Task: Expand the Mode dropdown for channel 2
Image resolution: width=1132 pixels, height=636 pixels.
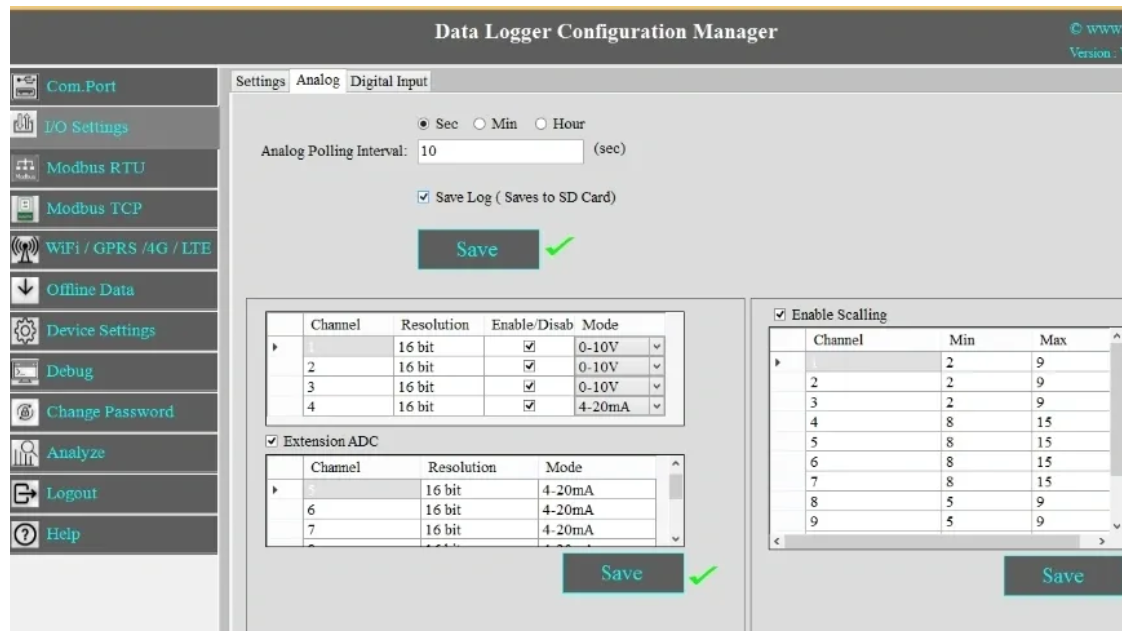Action: coord(657,367)
